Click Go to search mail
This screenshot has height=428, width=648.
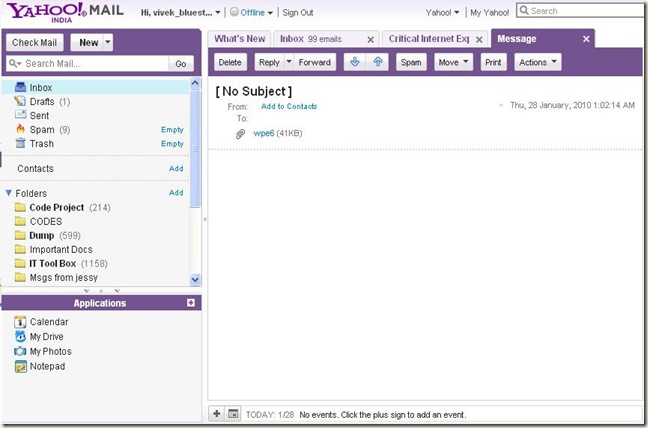(181, 64)
